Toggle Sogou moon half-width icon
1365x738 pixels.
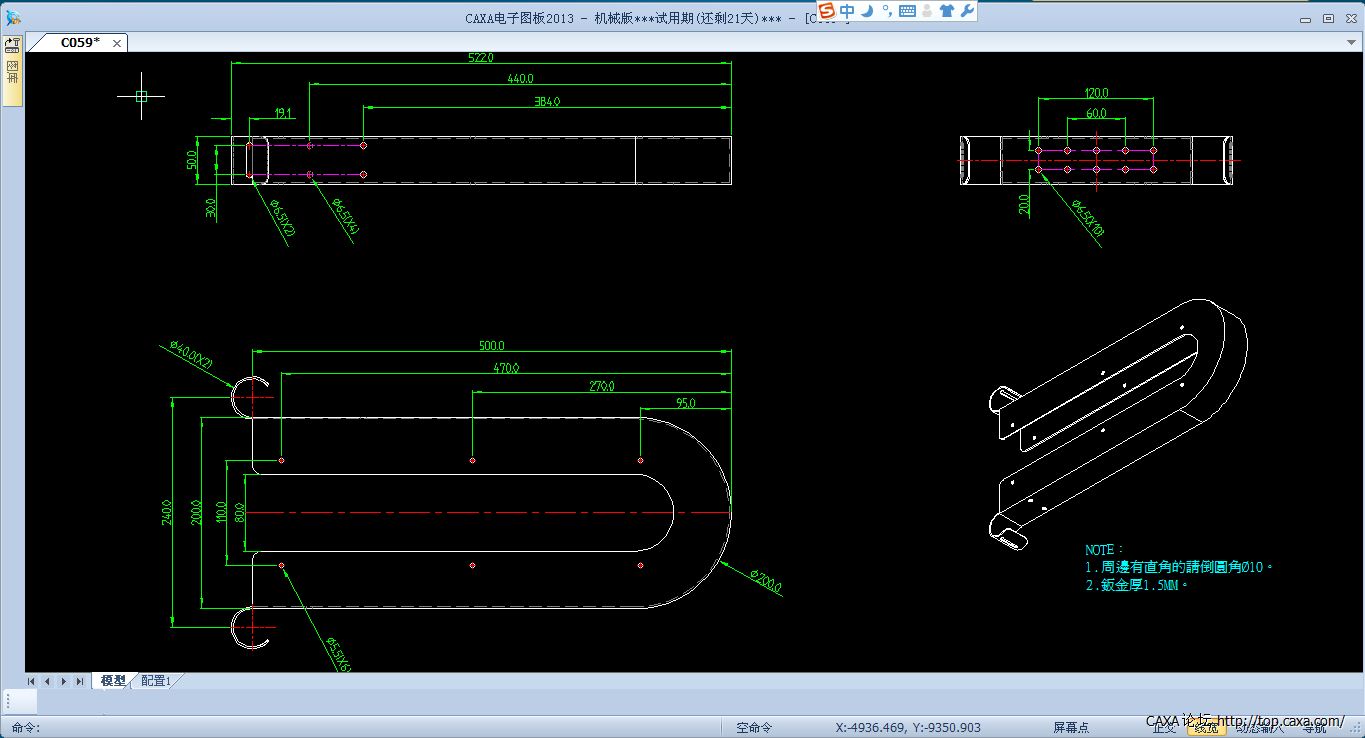pyautogui.click(x=867, y=11)
